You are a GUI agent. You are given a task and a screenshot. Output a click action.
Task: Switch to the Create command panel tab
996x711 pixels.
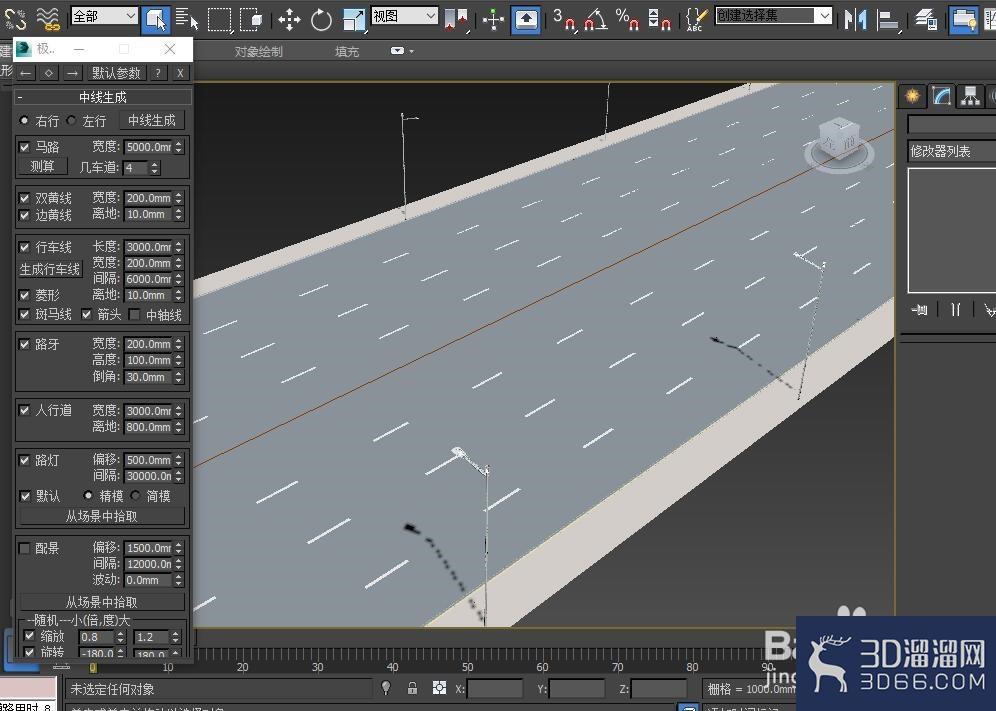pyautogui.click(x=913, y=96)
